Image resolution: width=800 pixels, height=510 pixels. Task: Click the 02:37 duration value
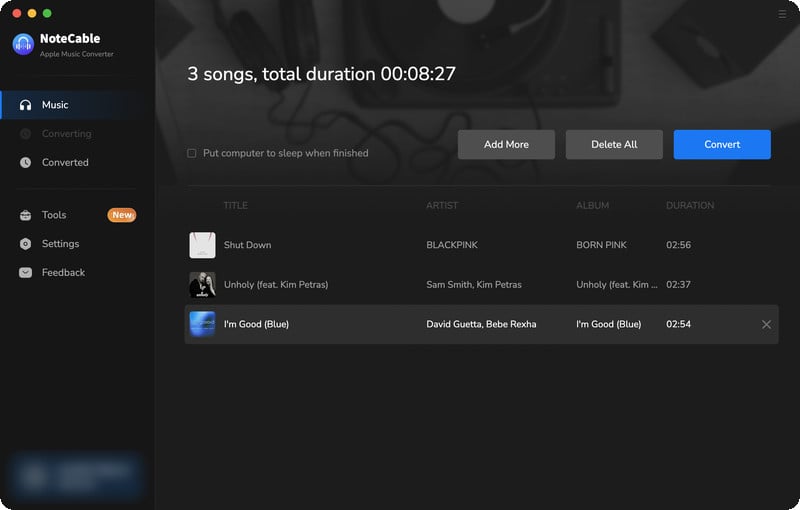(x=679, y=285)
